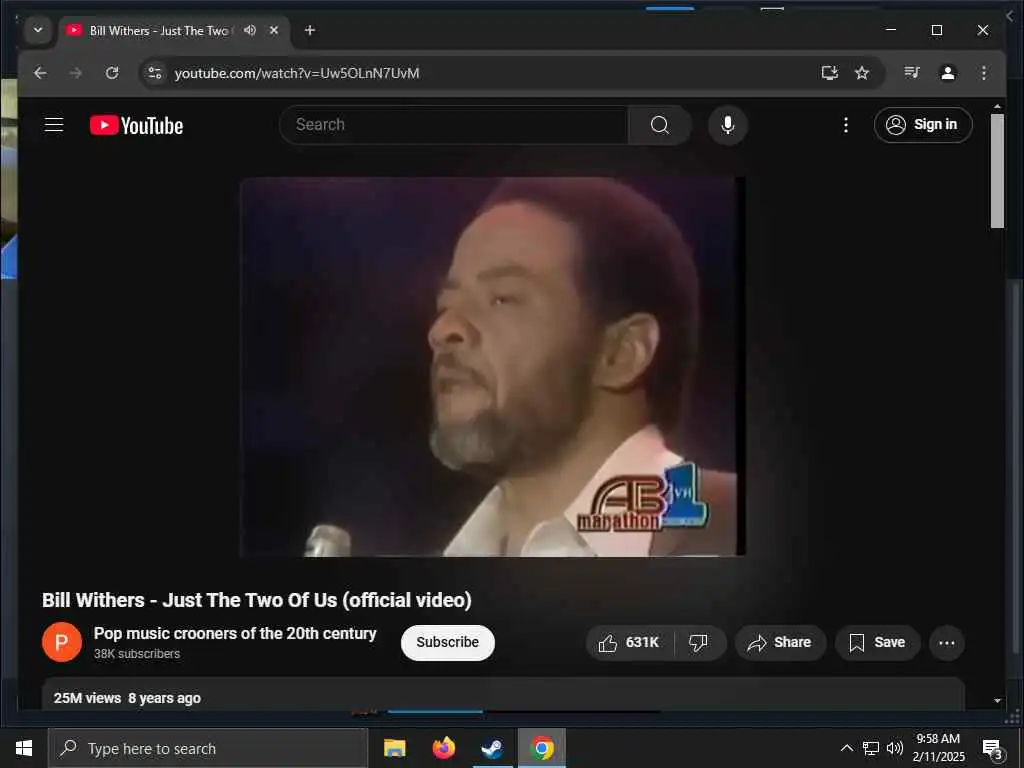Save the video to a playlist
The width and height of the screenshot is (1024, 768).
[x=878, y=643]
